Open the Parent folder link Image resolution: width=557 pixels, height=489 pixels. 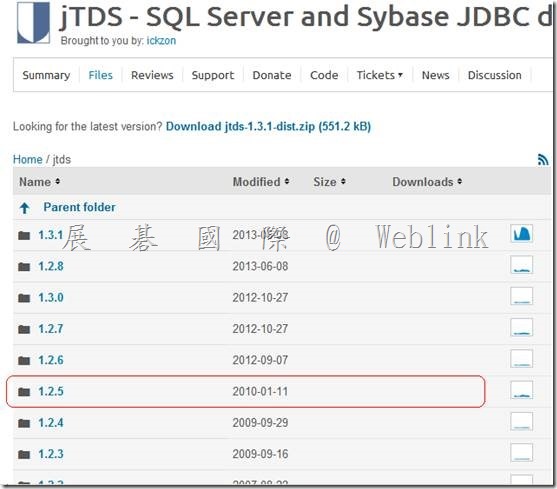pos(79,207)
